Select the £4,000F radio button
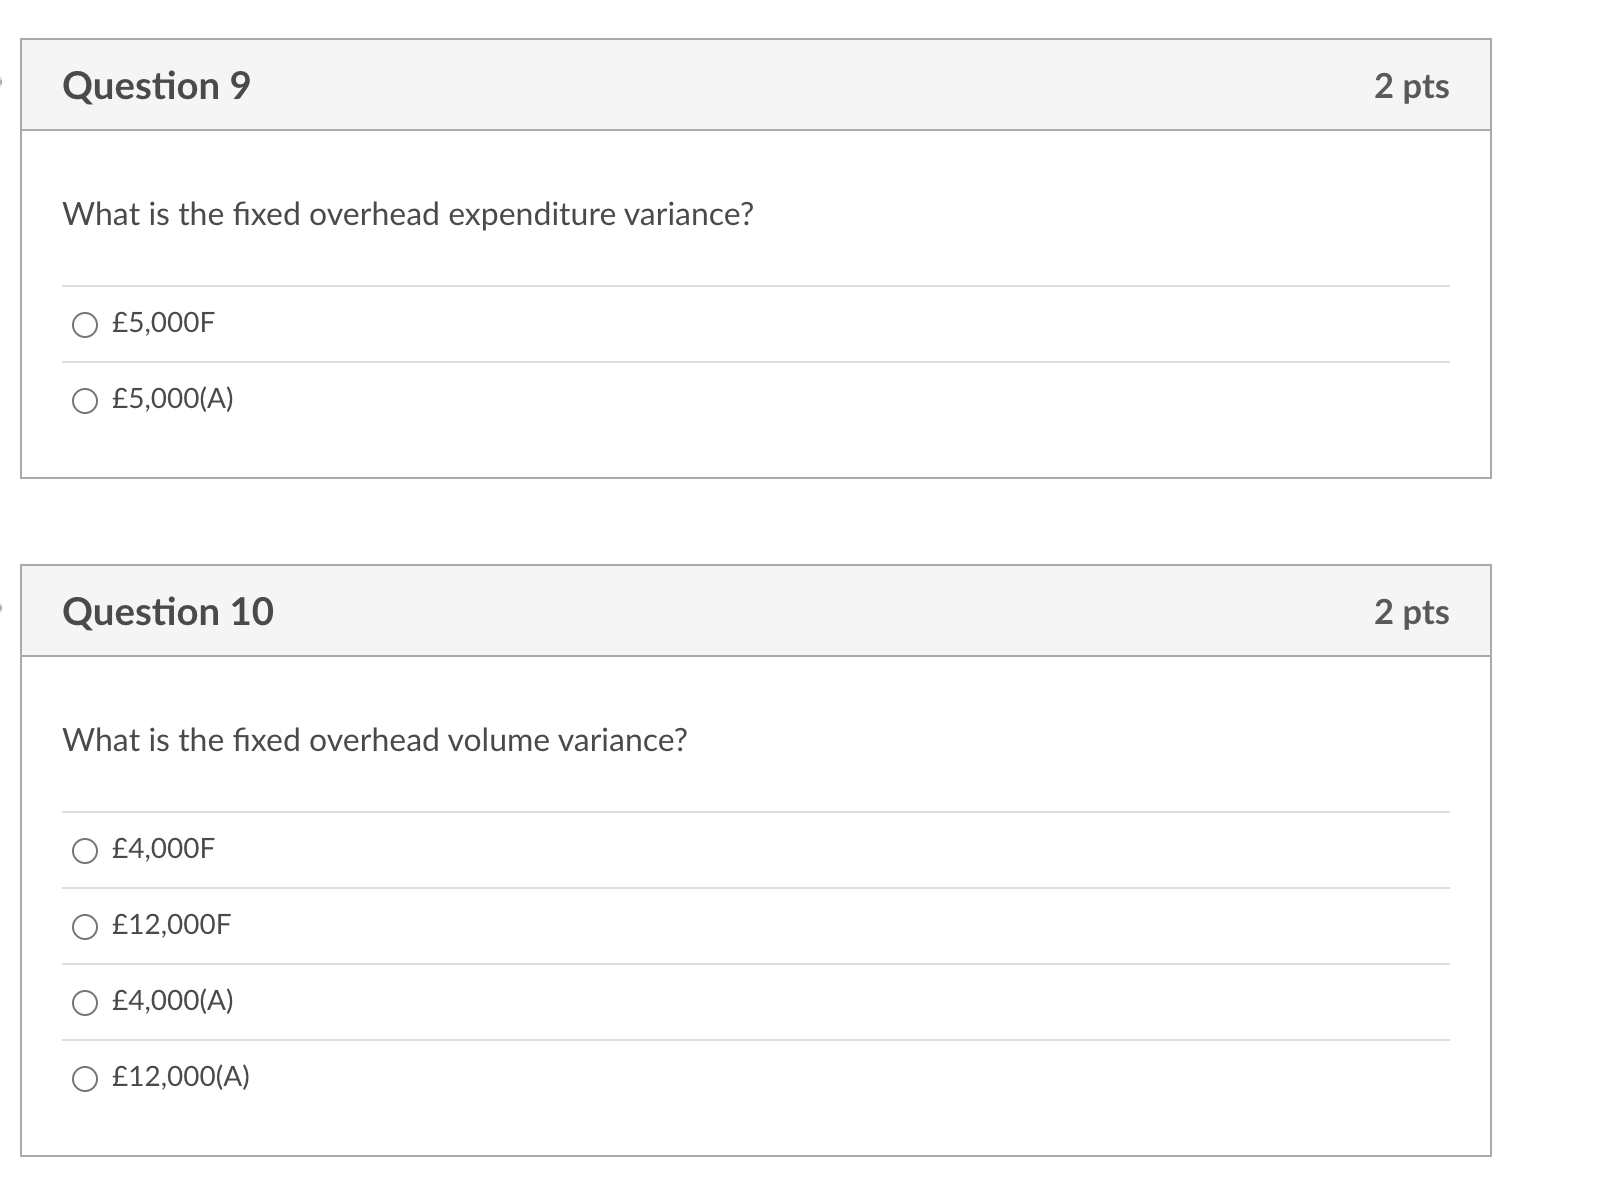The image size is (1608, 1192). [86, 851]
